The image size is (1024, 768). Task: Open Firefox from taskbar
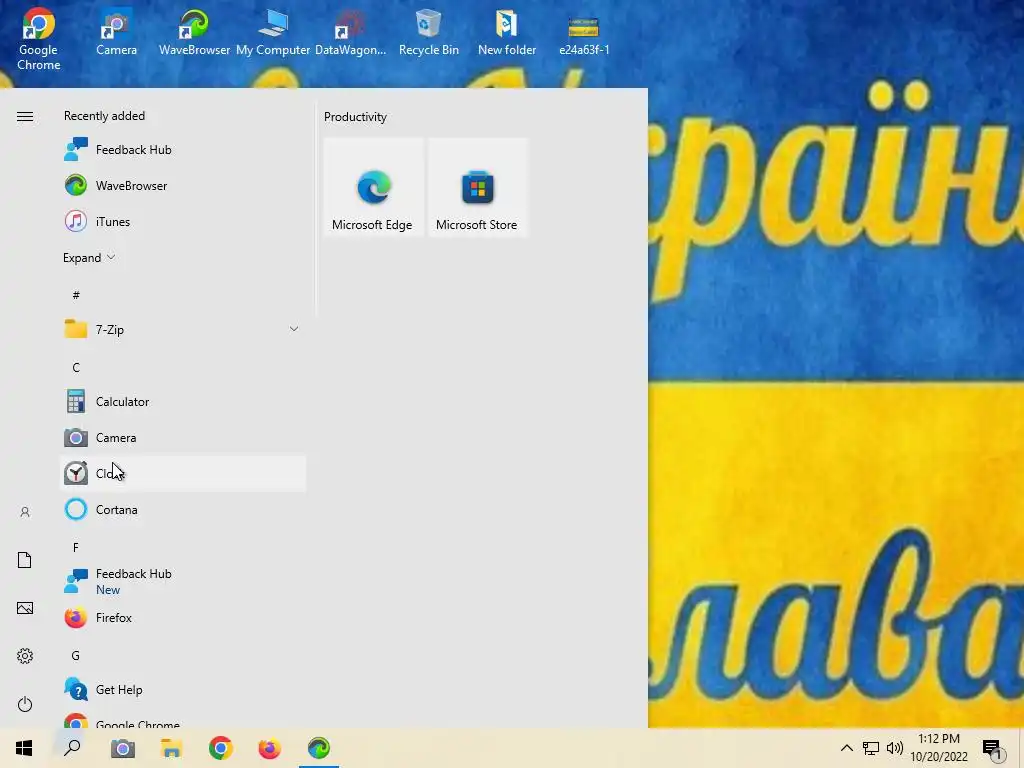pos(270,748)
